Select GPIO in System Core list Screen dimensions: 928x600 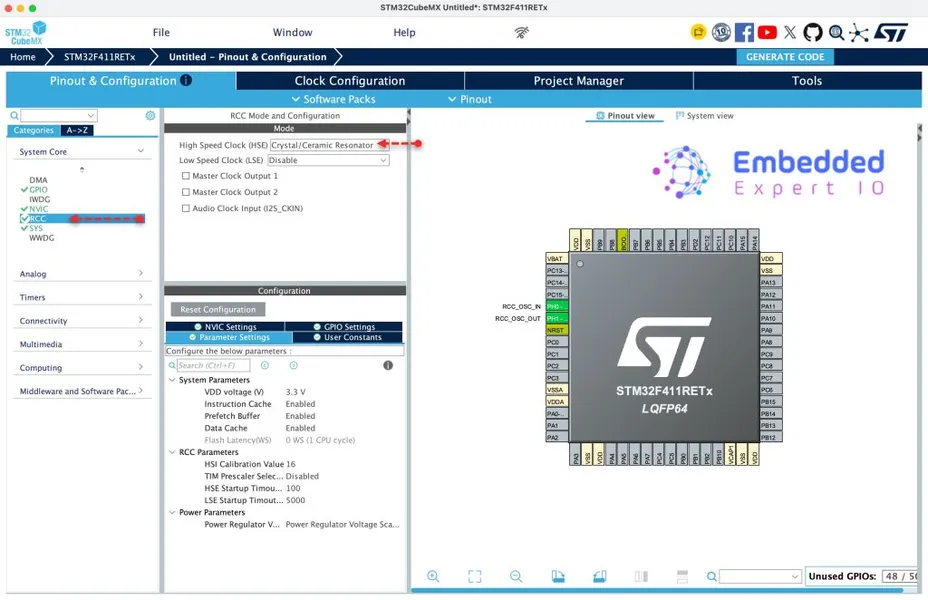coord(38,190)
